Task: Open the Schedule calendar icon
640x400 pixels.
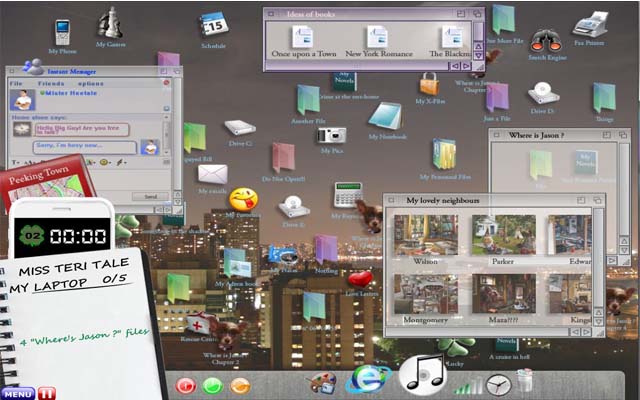Action: click(213, 26)
